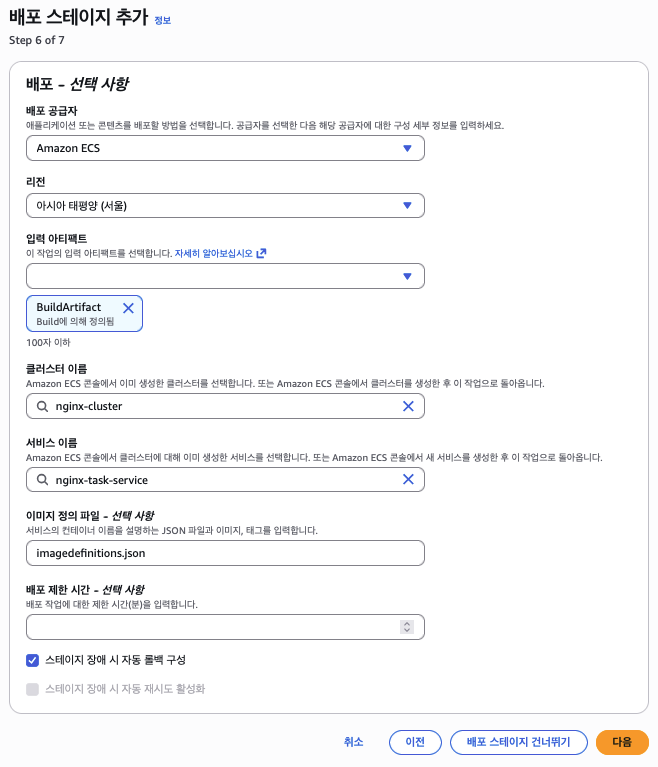Click the 취소 button
The height and width of the screenshot is (767, 658).
coord(354,742)
